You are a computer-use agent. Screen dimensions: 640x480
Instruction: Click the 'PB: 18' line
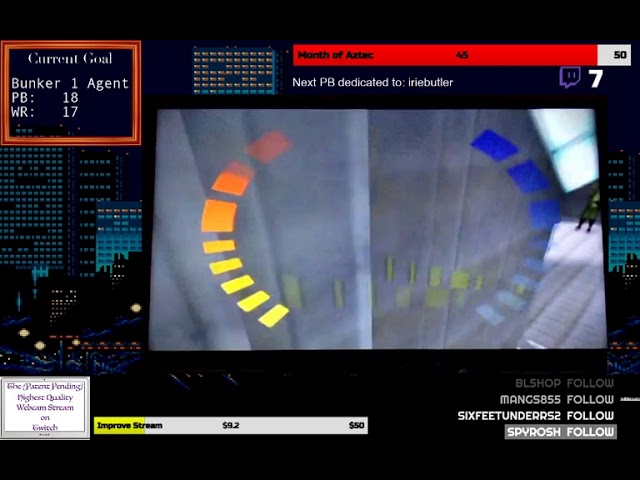tap(45, 98)
